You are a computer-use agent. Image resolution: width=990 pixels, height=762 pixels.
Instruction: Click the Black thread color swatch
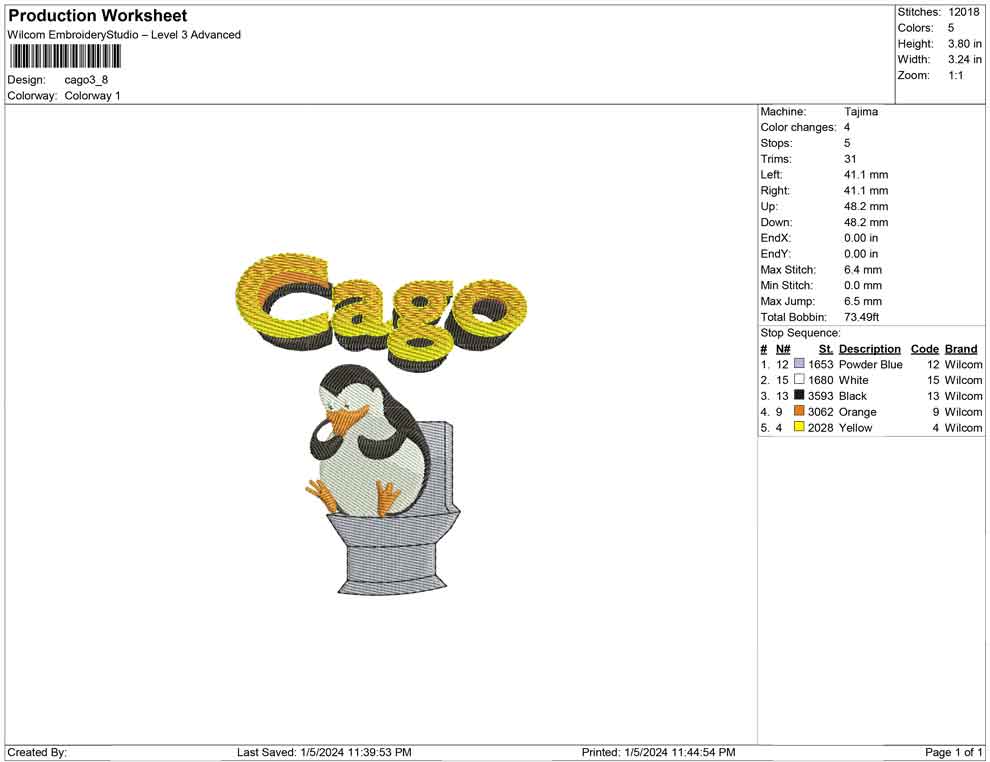tap(799, 395)
